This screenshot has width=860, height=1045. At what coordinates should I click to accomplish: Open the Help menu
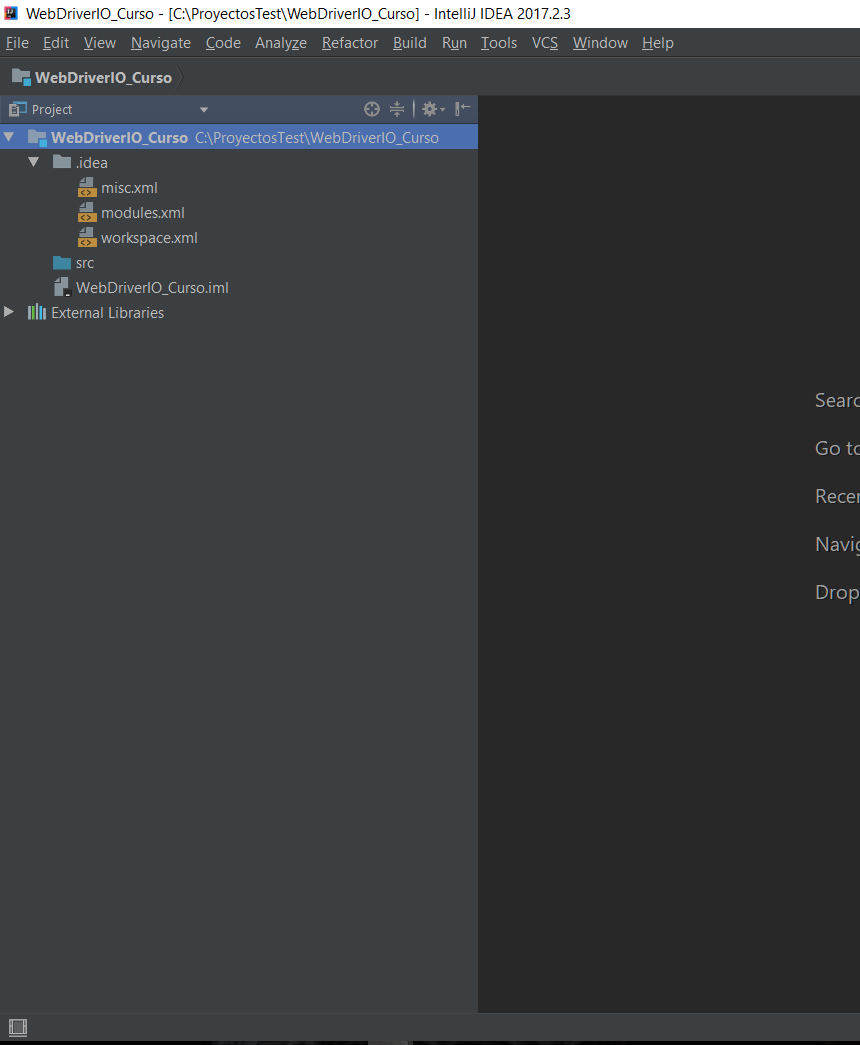(658, 43)
